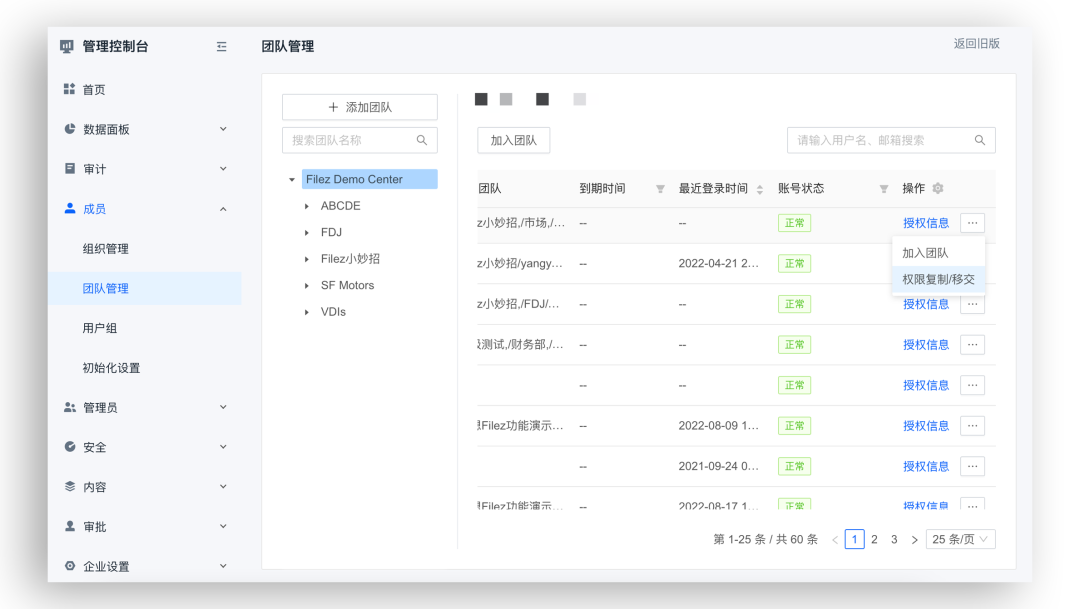Viewport: 1080px width, 609px height.
Task: Go to page 2
Action: click(874, 539)
